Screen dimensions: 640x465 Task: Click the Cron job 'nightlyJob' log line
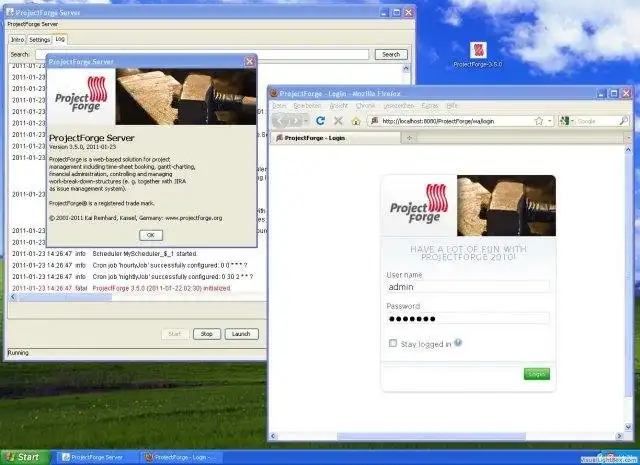tap(133, 276)
